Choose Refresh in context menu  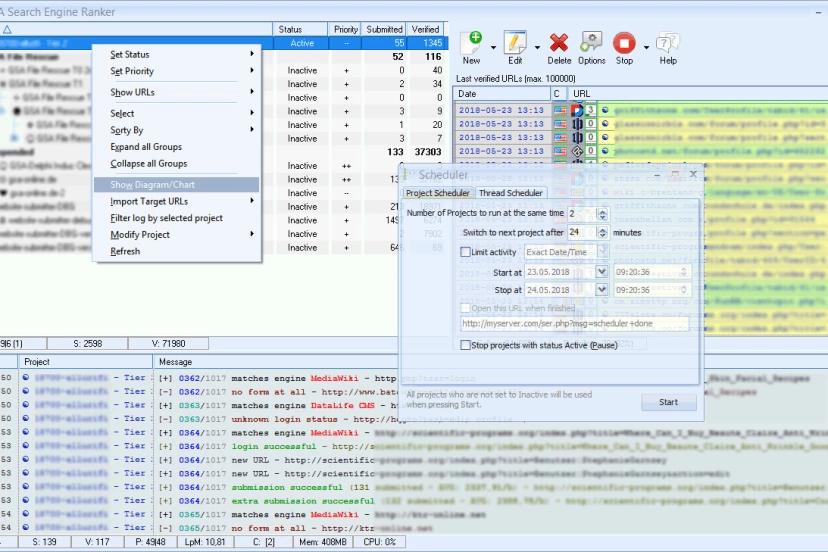tap(177, 251)
